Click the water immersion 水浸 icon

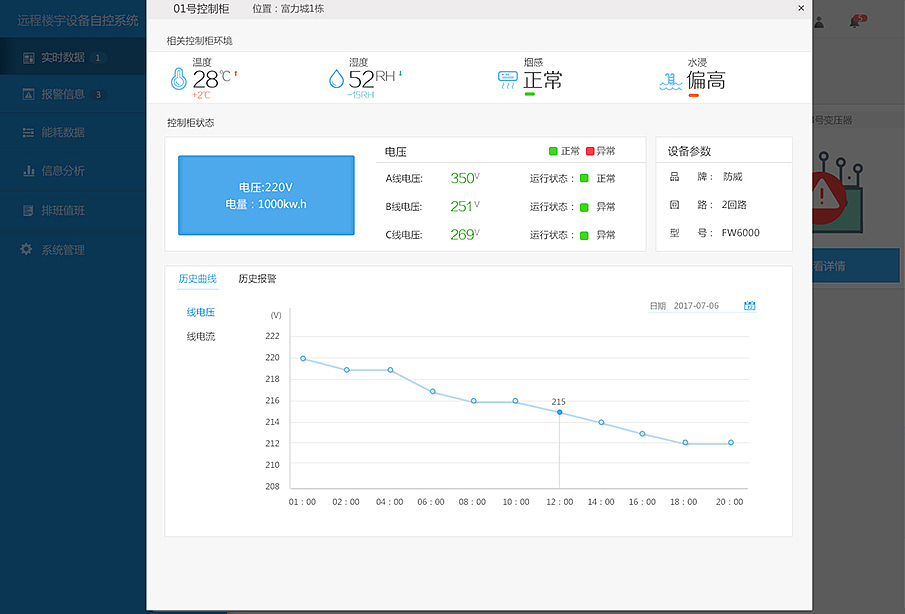click(667, 78)
